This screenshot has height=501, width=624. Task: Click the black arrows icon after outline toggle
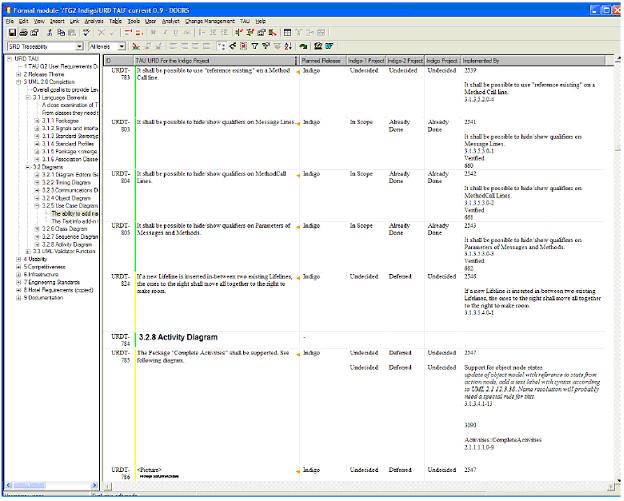click(x=232, y=47)
